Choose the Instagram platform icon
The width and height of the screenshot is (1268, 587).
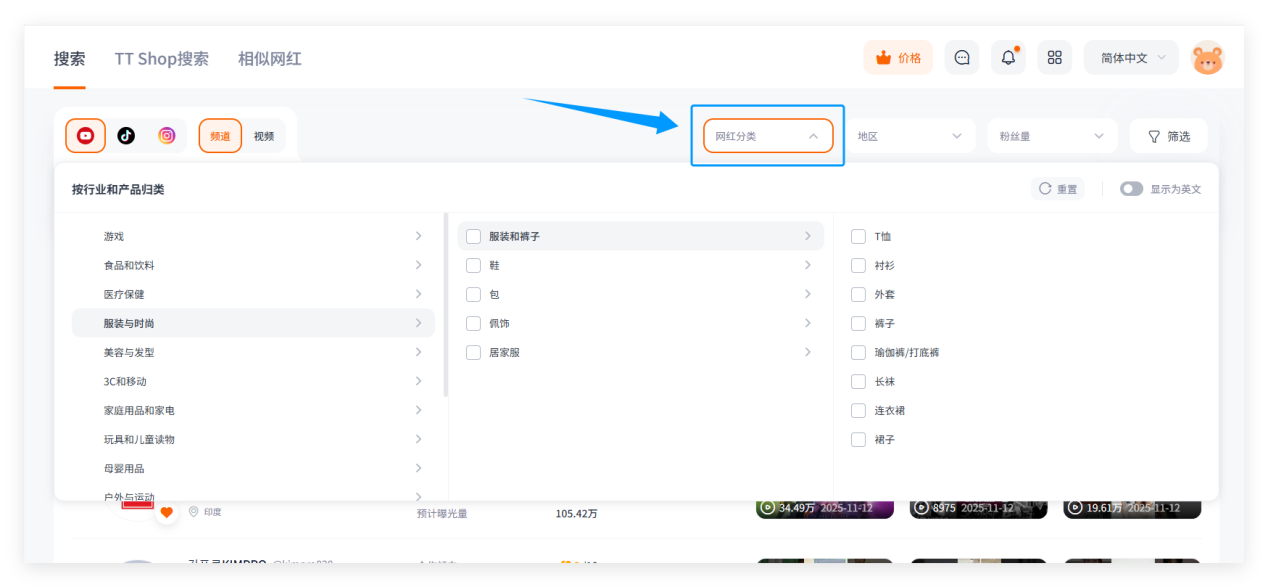(x=167, y=136)
